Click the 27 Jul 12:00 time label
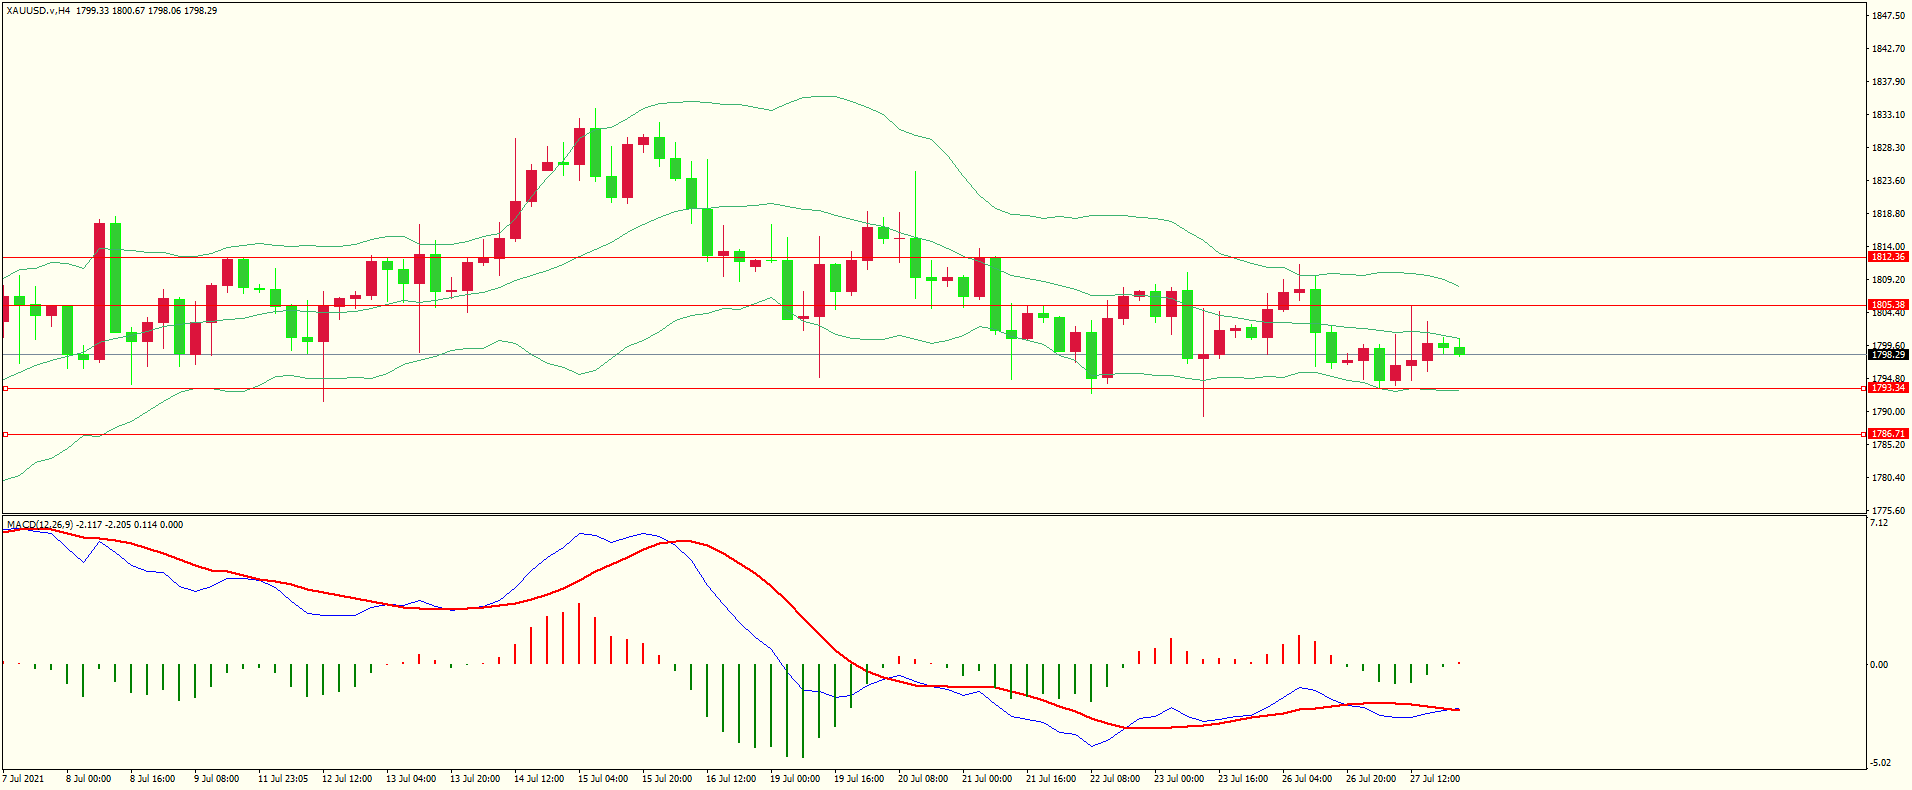Image resolution: width=1912 pixels, height=790 pixels. pos(1435,779)
